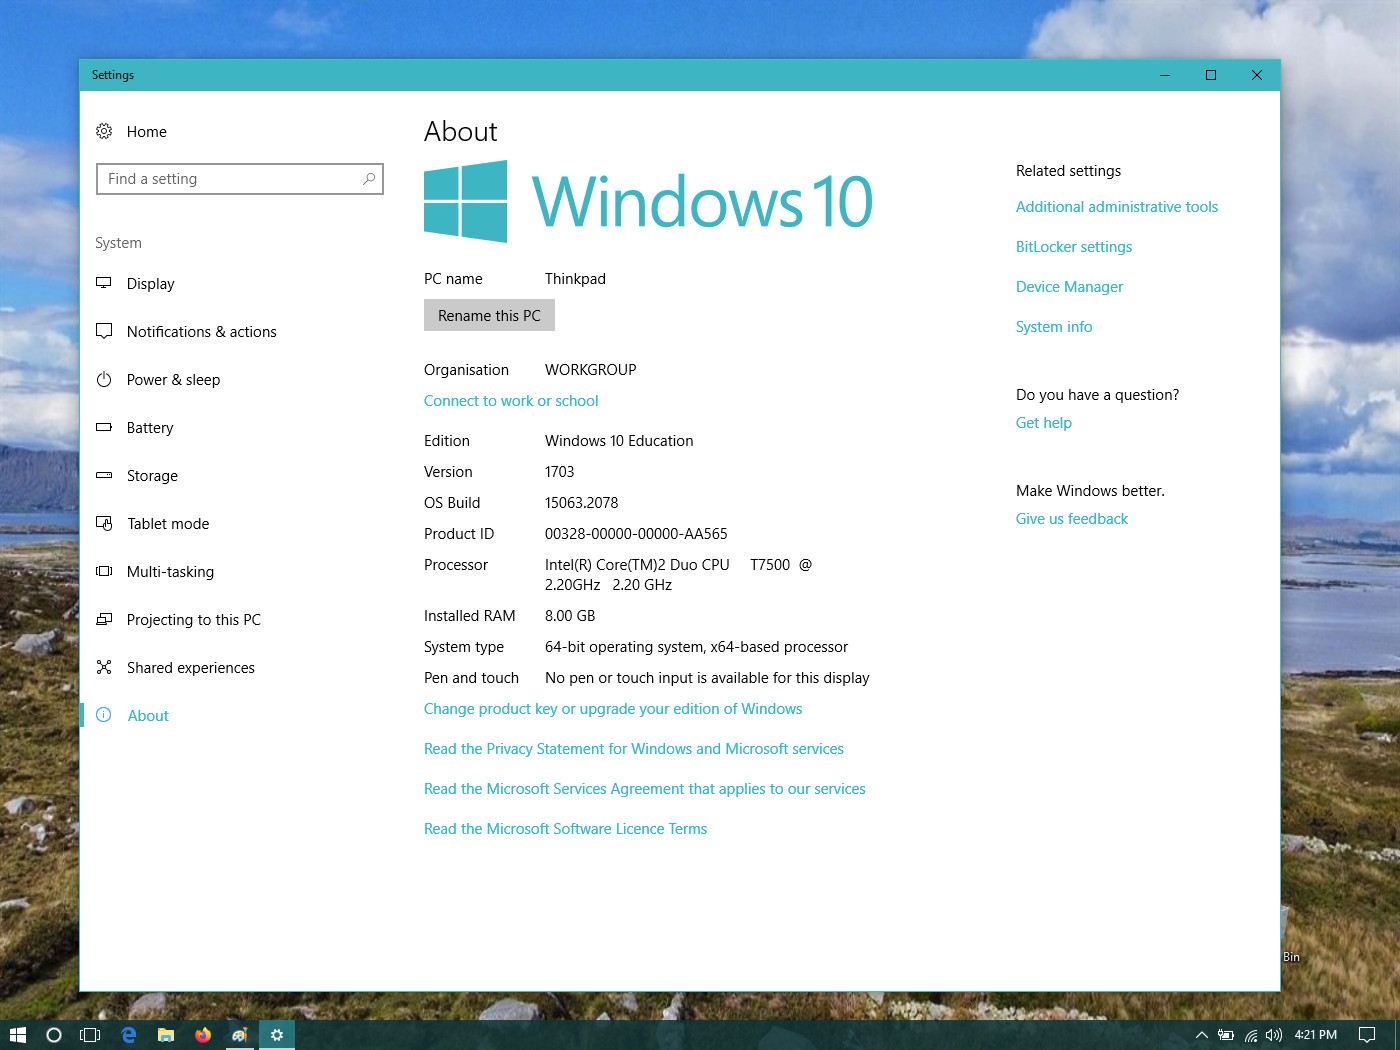The image size is (1400, 1050).
Task: Open Change product key or upgrade link
Action: tap(613, 709)
